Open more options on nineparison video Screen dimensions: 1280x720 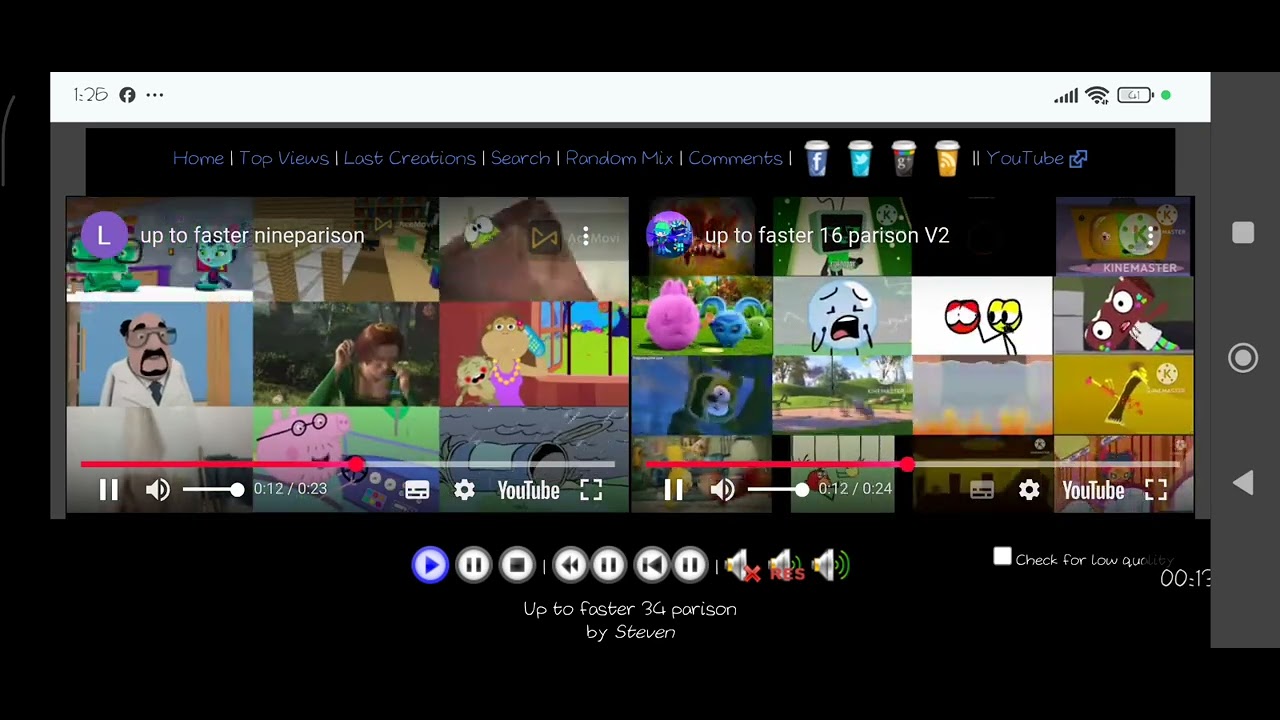(x=586, y=237)
